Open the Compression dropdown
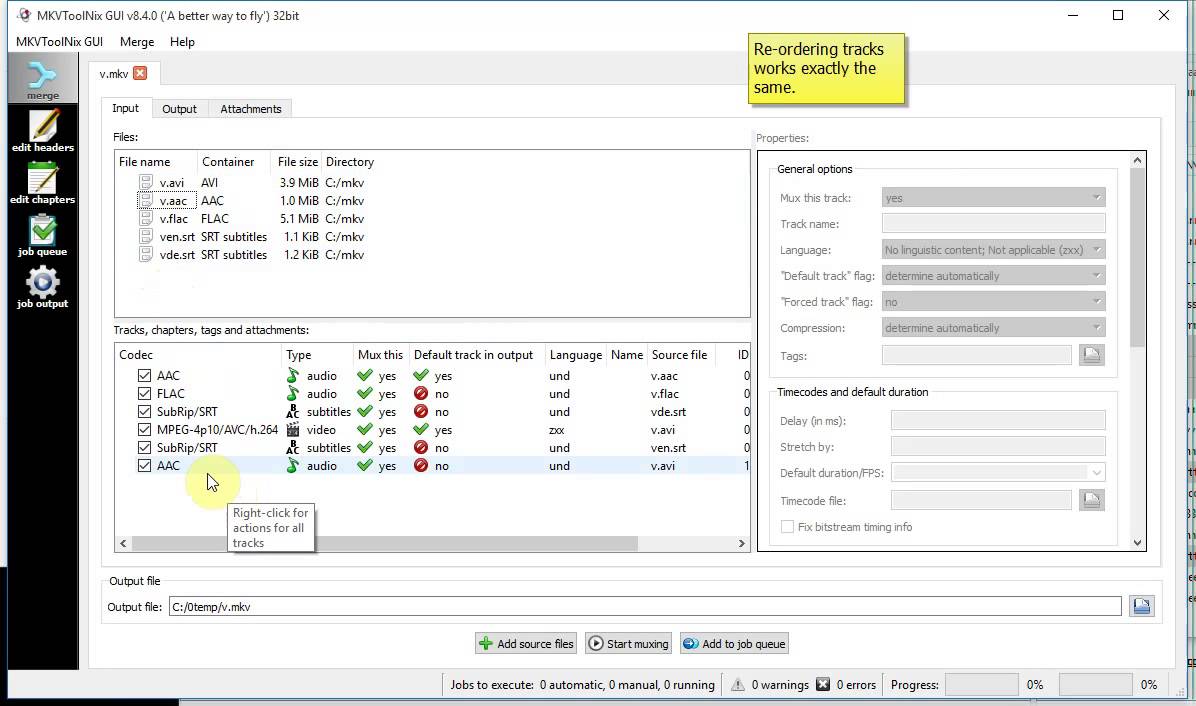The width and height of the screenshot is (1196, 706). point(993,328)
